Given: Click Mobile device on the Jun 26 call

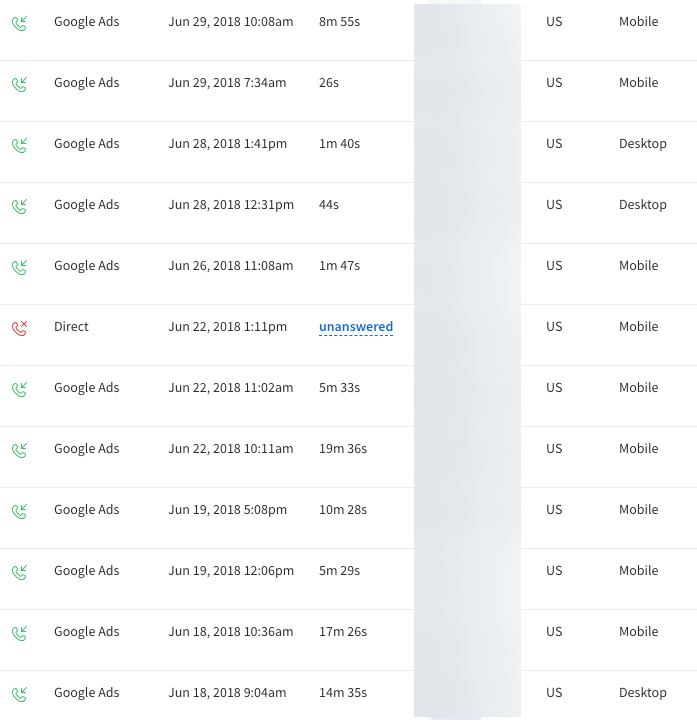Looking at the screenshot, I should coord(638,266).
